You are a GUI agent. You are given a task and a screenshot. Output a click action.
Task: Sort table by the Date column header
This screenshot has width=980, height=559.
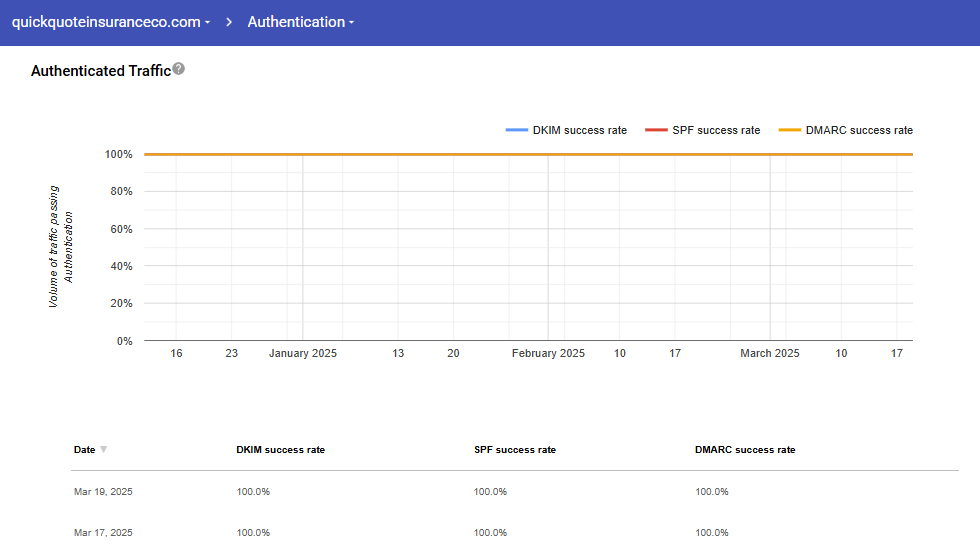(x=85, y=450)
